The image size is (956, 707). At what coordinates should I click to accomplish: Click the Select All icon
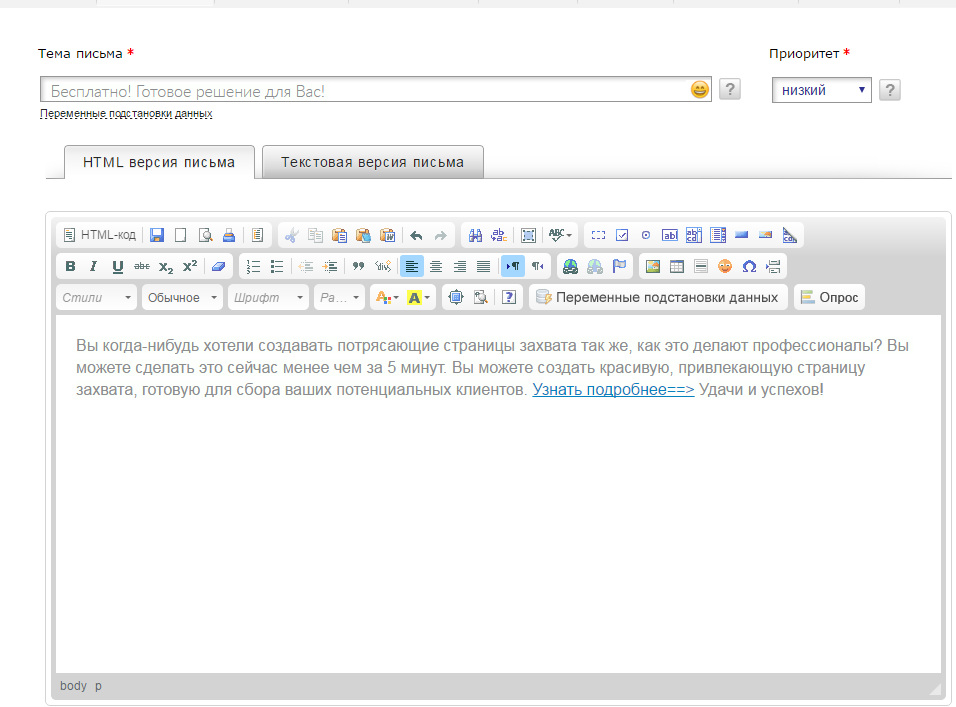click(x=528, y=235)
